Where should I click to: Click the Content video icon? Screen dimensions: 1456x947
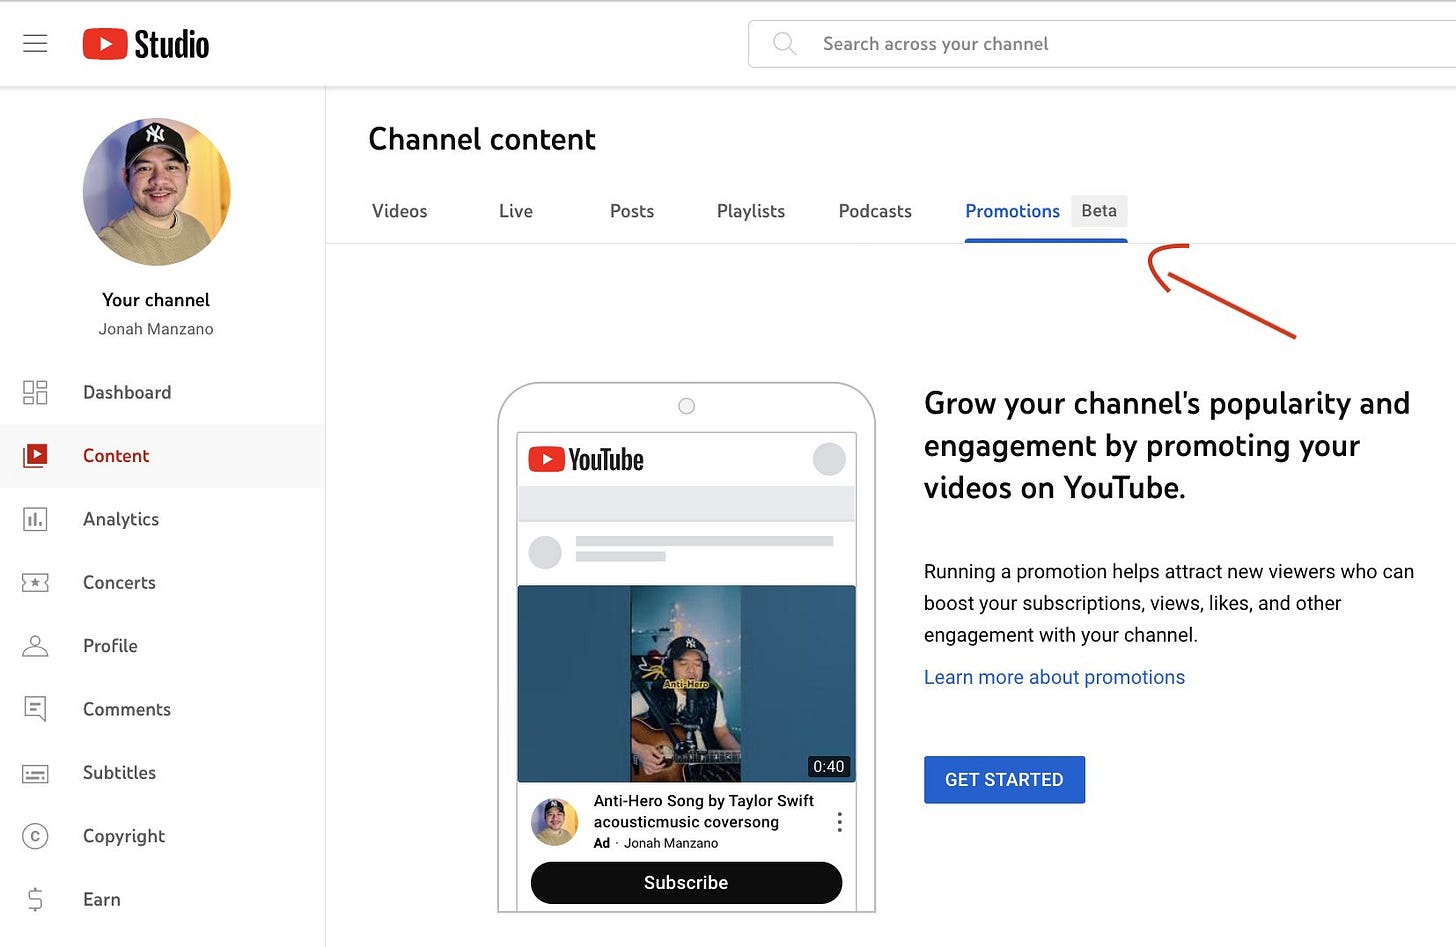click(35, 456)
